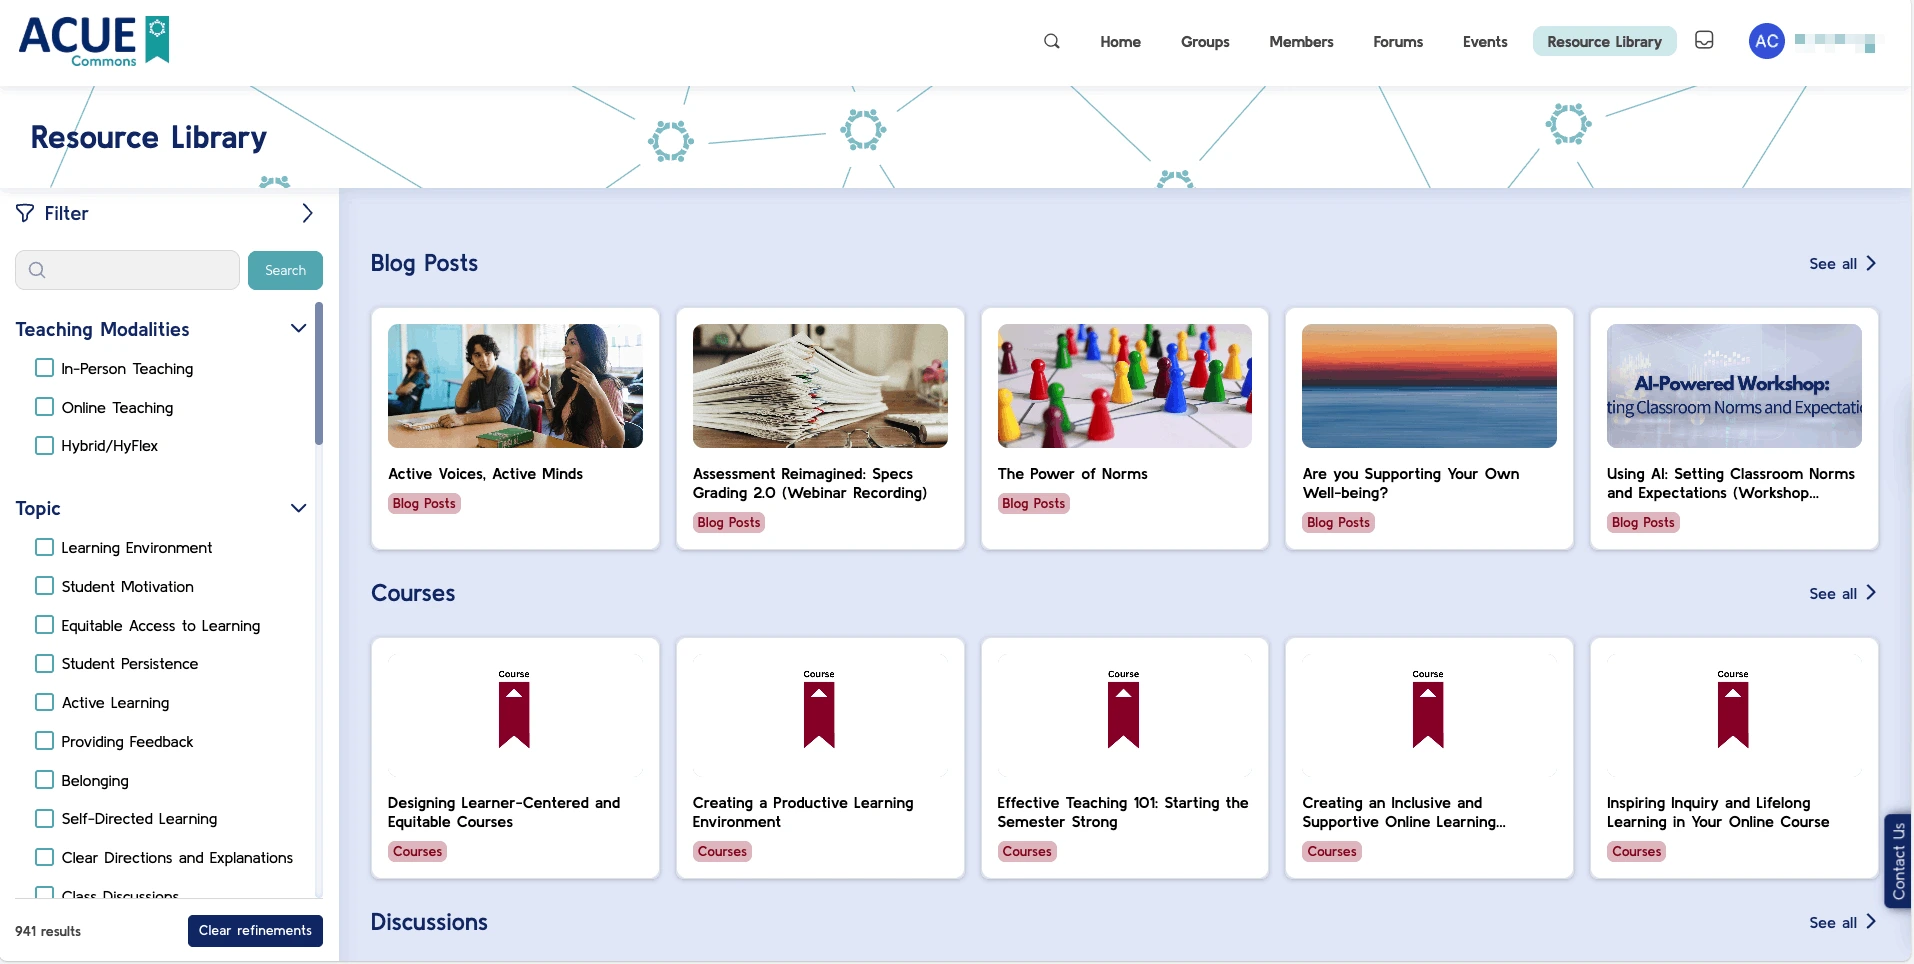Collapse the Filter panel with arrow
This screenshot has height=964, width=1914.
point(307,213)
